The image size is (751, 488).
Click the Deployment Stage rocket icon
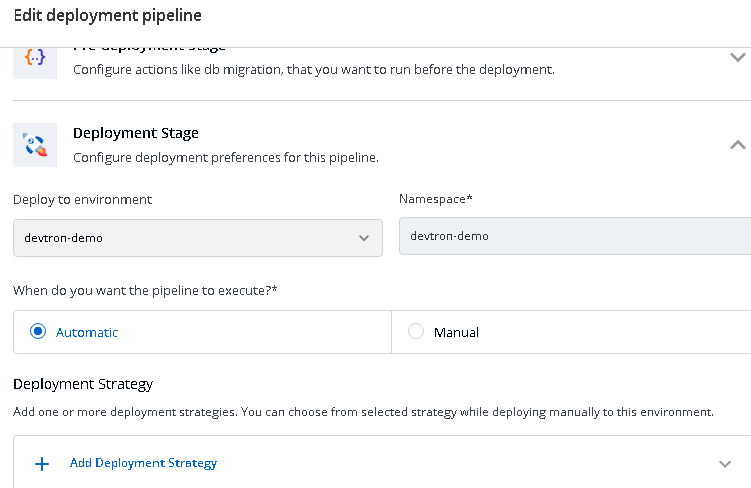35,145
